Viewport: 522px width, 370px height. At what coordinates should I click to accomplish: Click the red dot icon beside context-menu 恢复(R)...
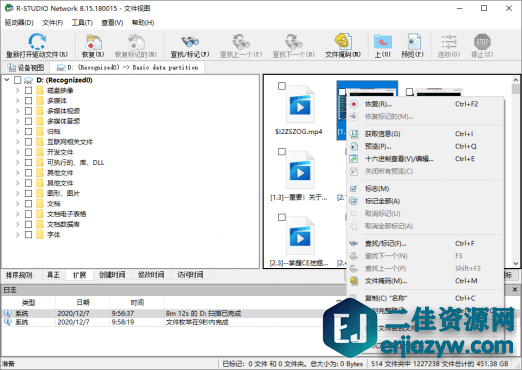click(354, 104)
